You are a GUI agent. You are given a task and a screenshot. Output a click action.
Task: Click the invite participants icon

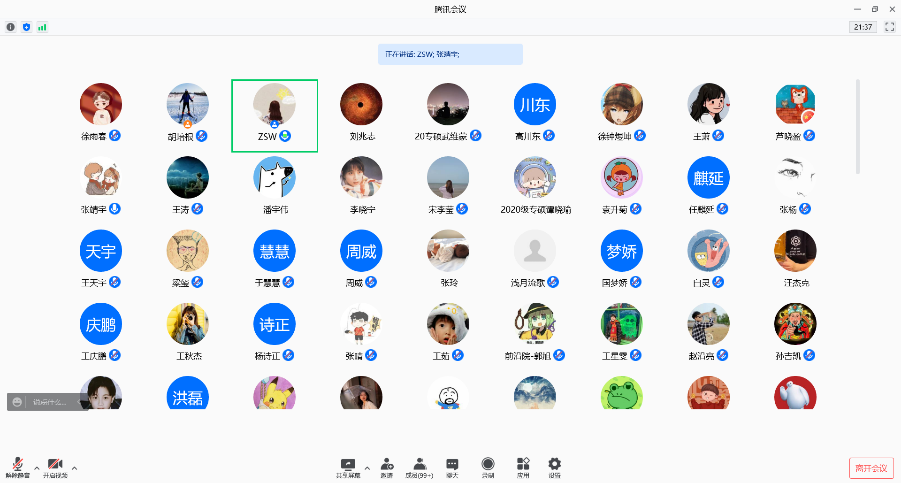[386, 466]
